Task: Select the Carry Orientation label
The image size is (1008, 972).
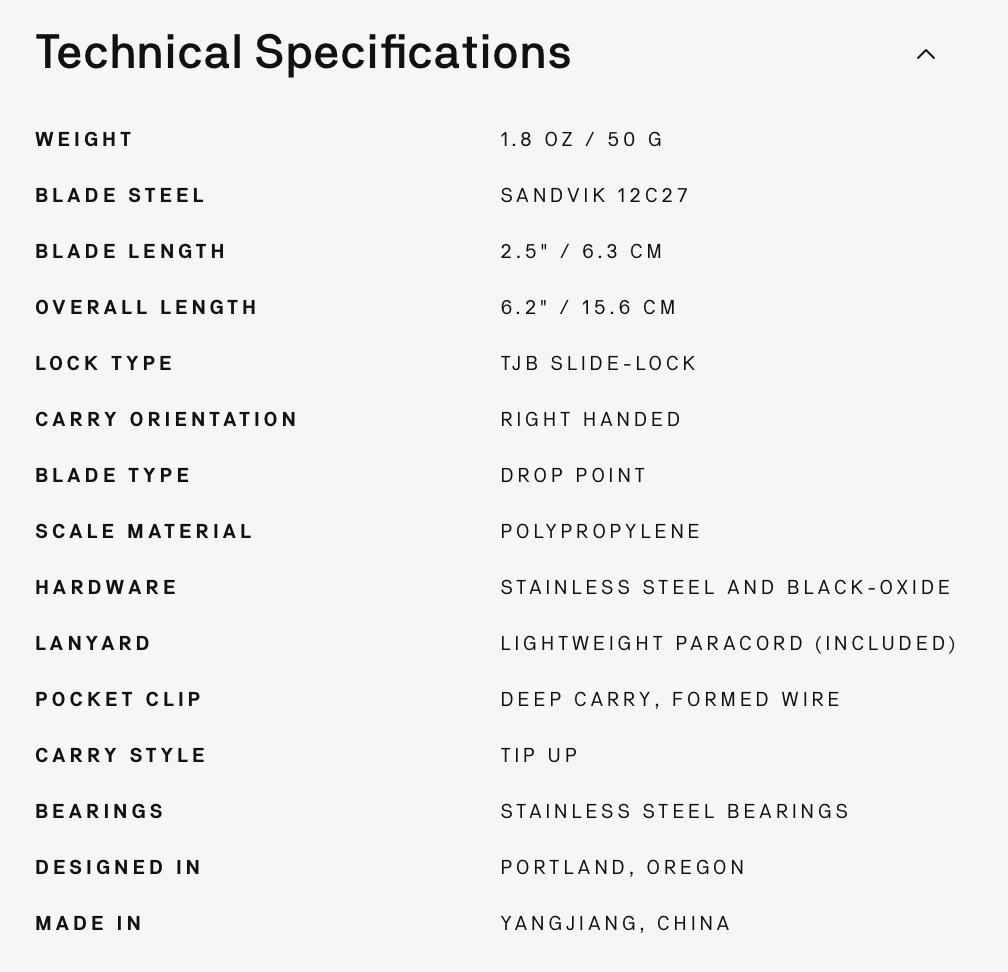Action: (x=167, y=420)
